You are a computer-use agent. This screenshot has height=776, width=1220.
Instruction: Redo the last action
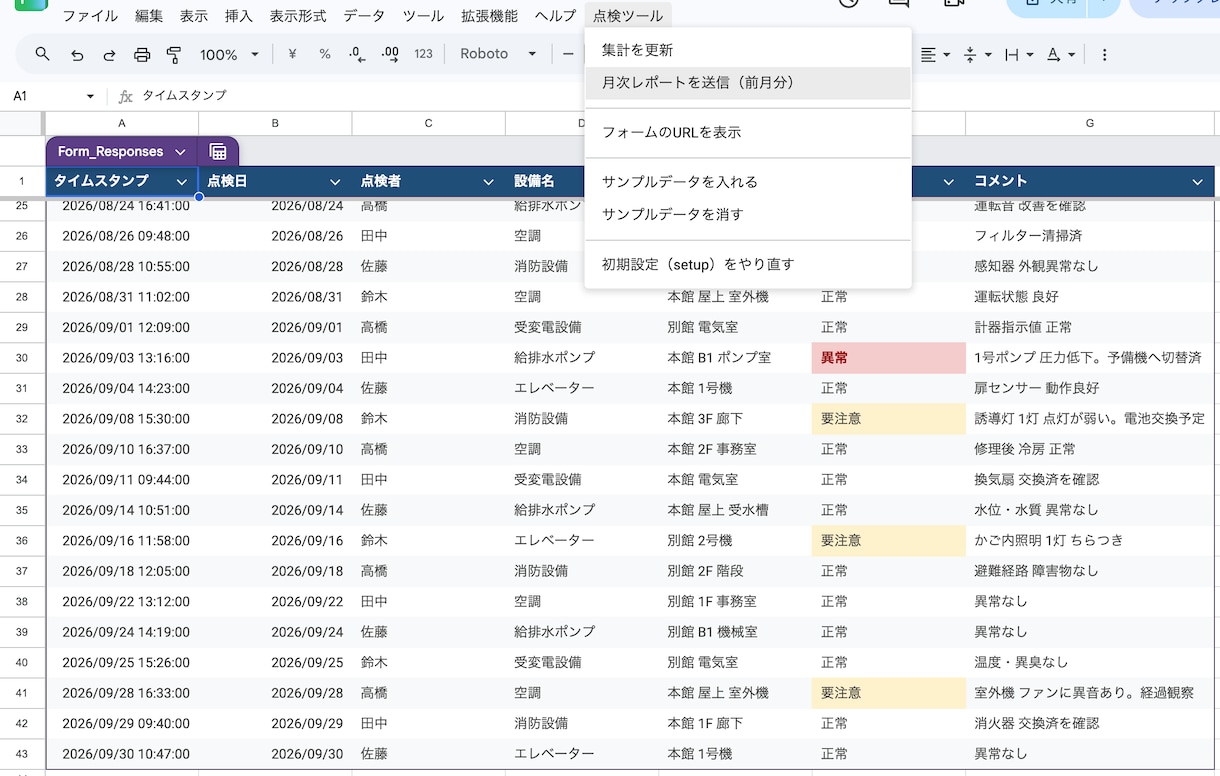coord(109,54)
